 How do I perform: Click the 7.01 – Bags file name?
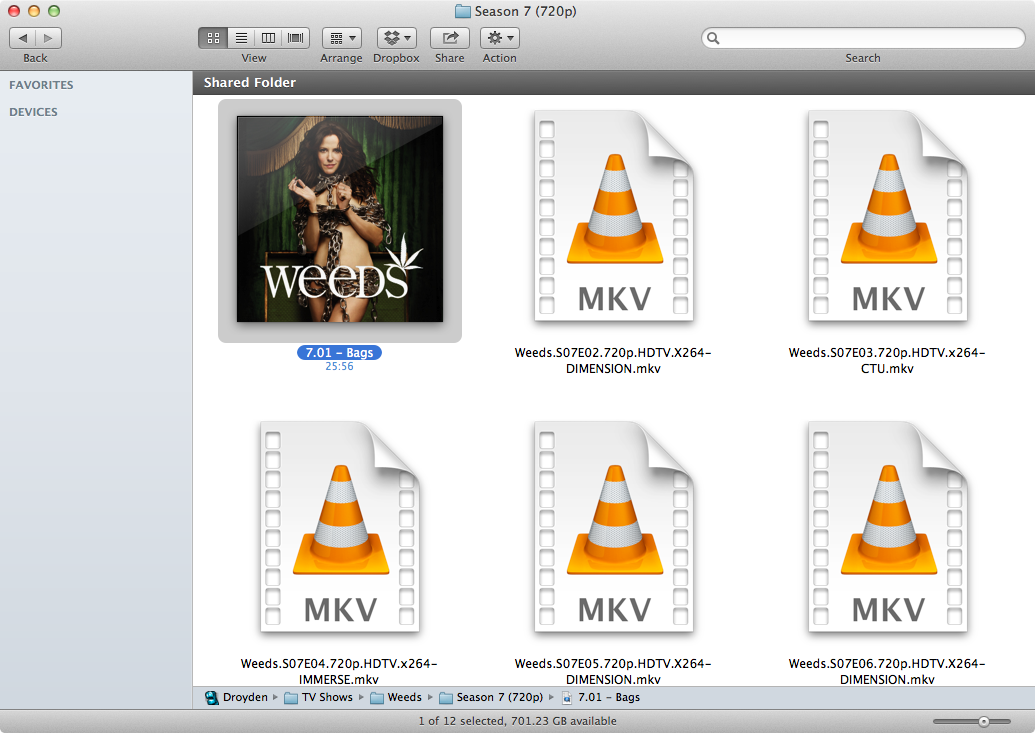(339, 353)
